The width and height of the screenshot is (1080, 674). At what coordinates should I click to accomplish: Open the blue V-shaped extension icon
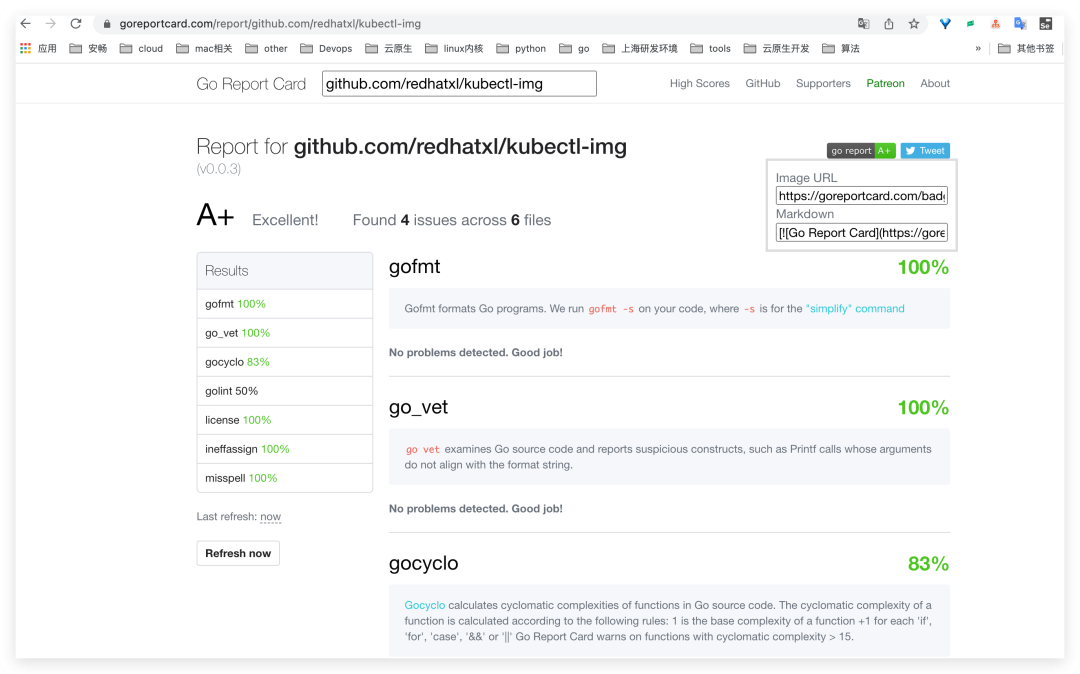(945, 24)
